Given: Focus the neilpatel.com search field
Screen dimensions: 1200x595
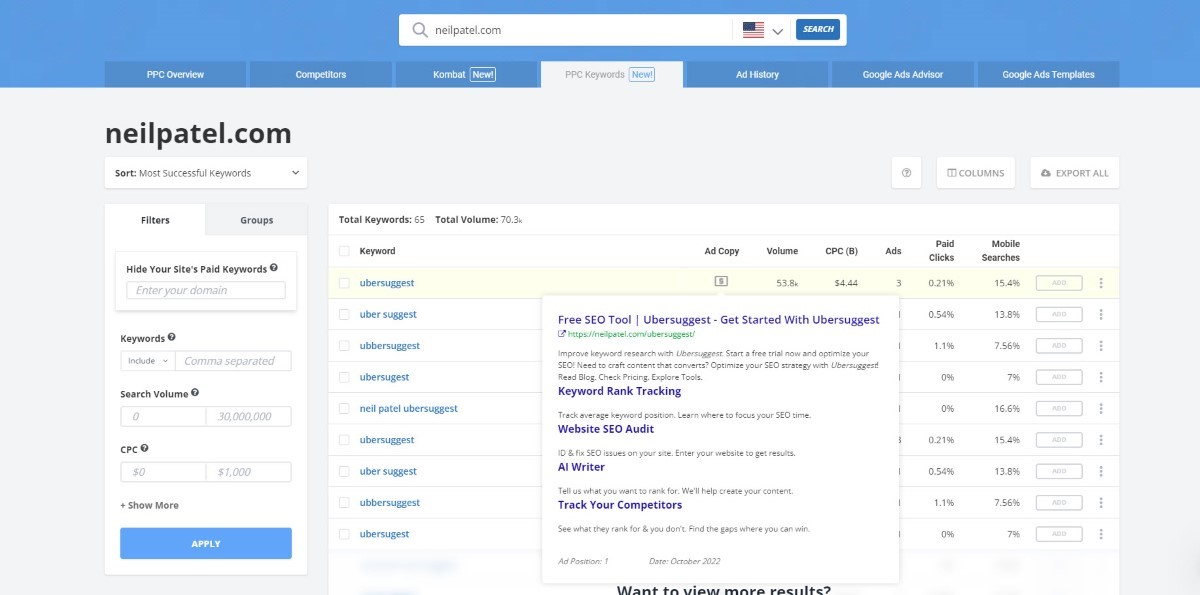Looking at the screenshot, I should pyautogui.click(x=580, y=30).
